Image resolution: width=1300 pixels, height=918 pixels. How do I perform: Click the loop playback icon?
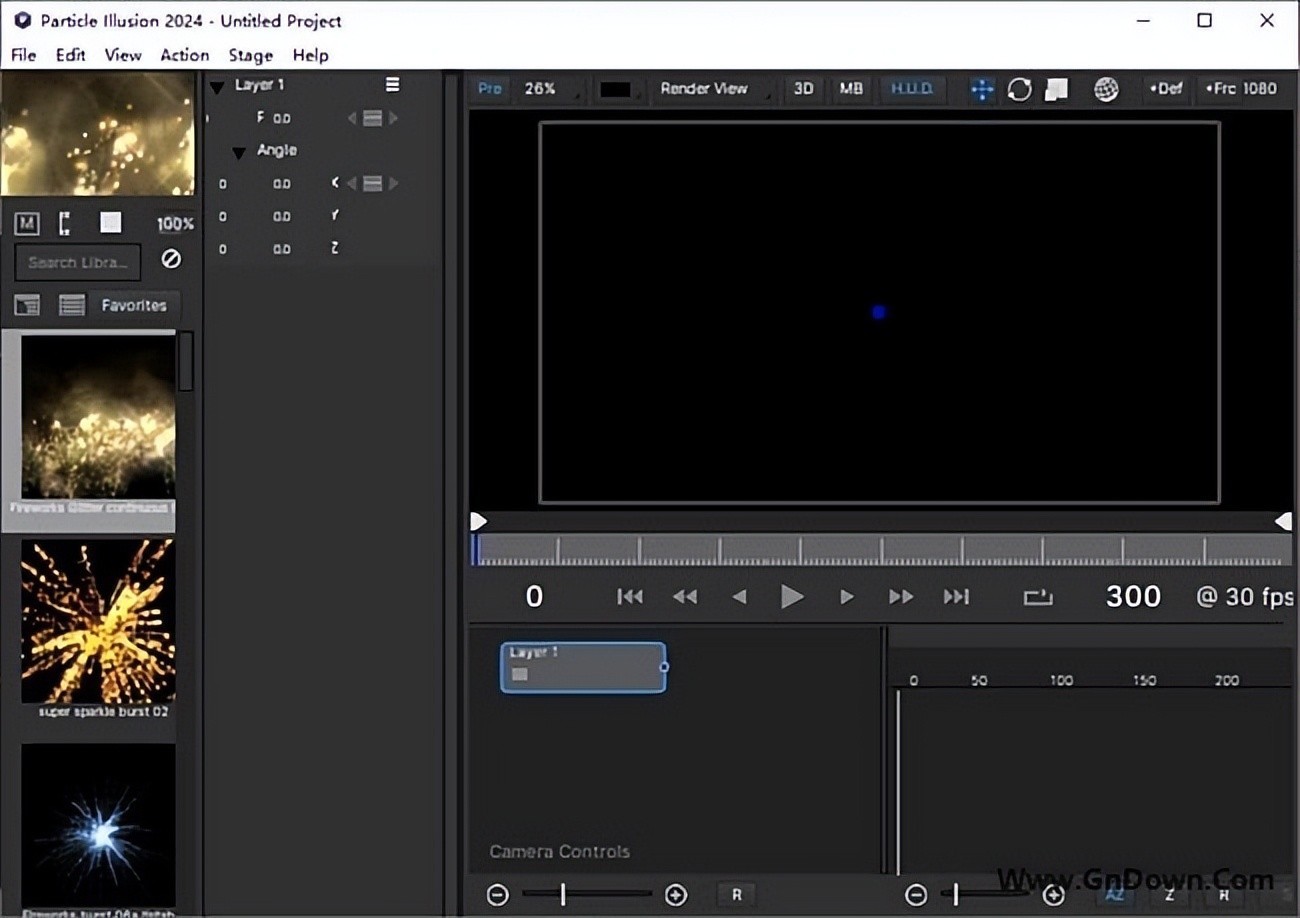point(1038,597)
